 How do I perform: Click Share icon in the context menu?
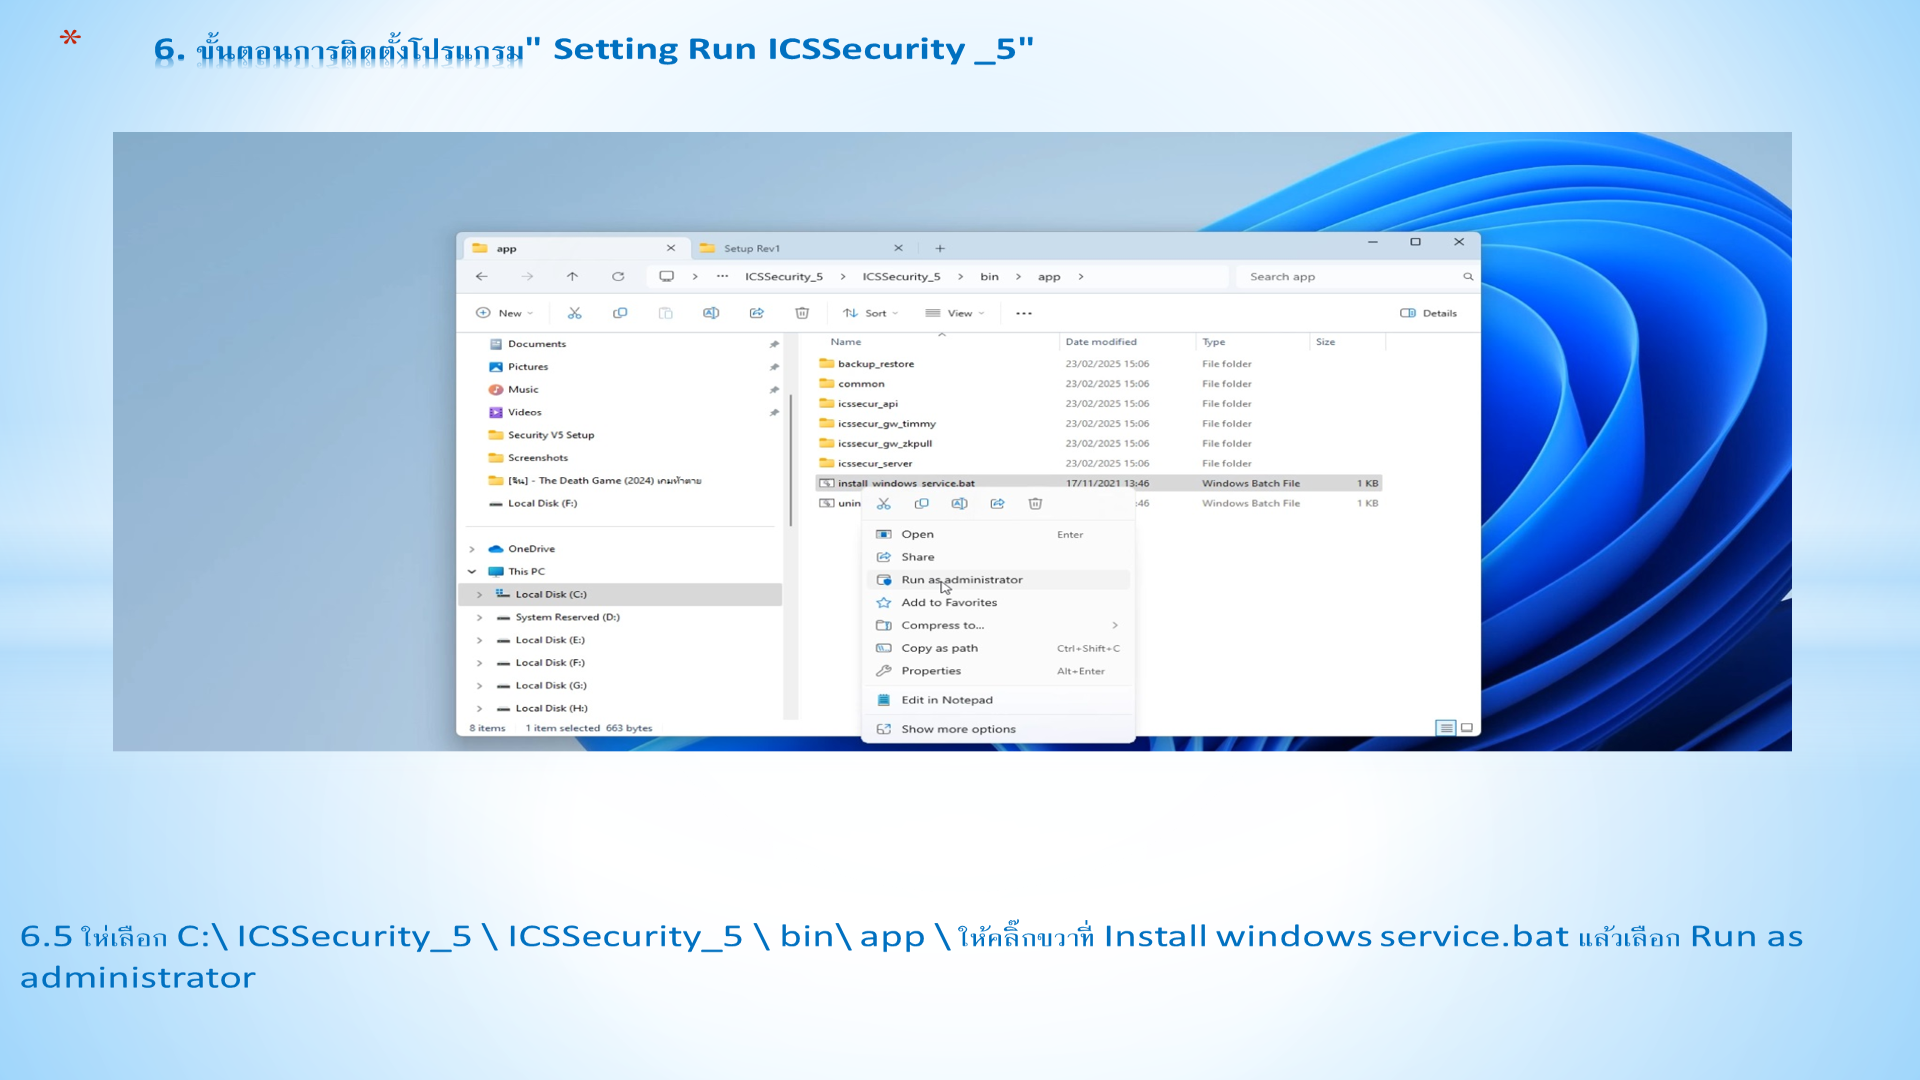(x=998, y=504)
